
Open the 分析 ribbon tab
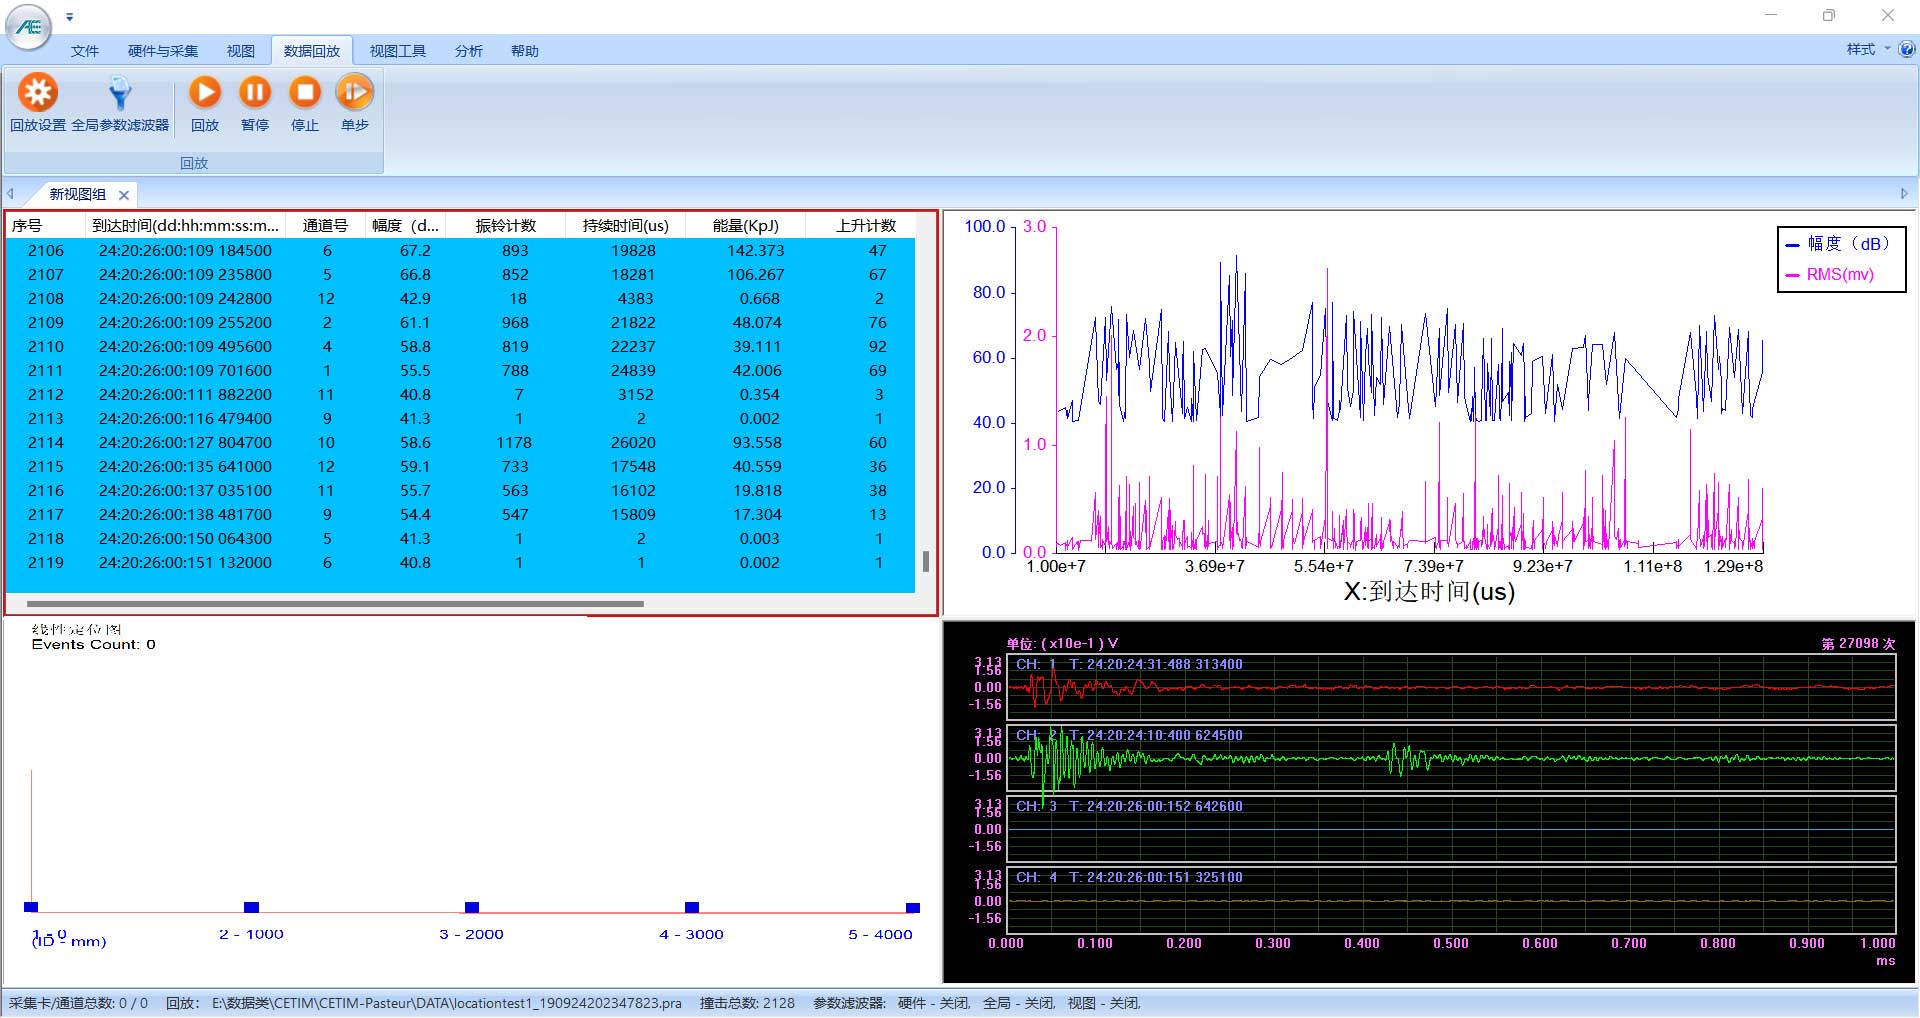(469, 51)
